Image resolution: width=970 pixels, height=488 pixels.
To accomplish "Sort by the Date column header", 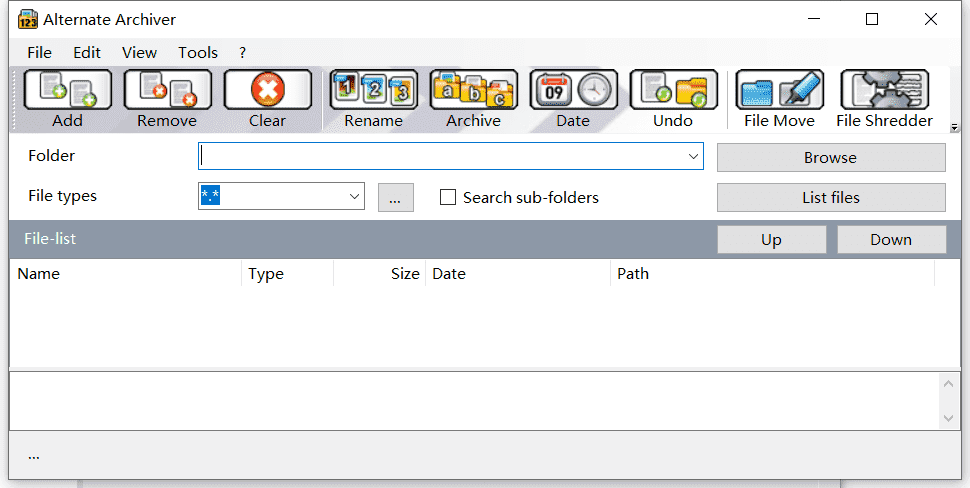I will pyautogui.click(x=518, y=273).
